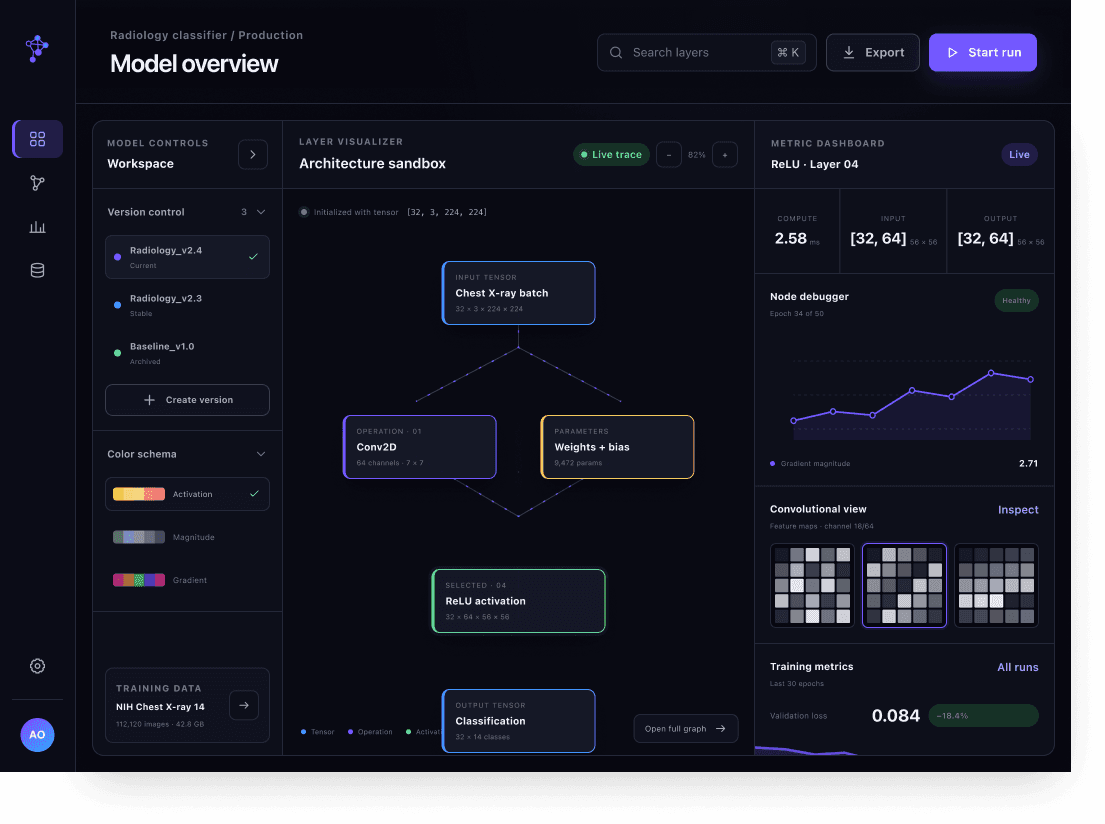This screenshot has height=824, width=1105.
Task: Click the All runs link
Action: tap(1018, 667)
